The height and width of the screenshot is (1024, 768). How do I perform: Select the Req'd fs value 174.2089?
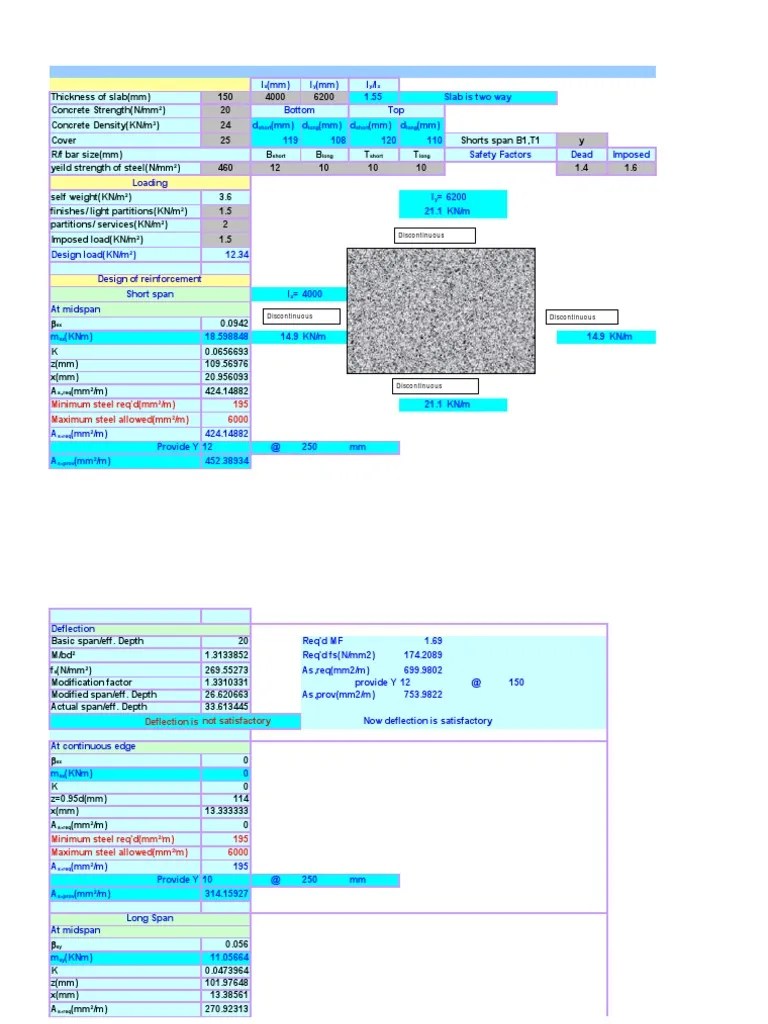pos(423,655)
